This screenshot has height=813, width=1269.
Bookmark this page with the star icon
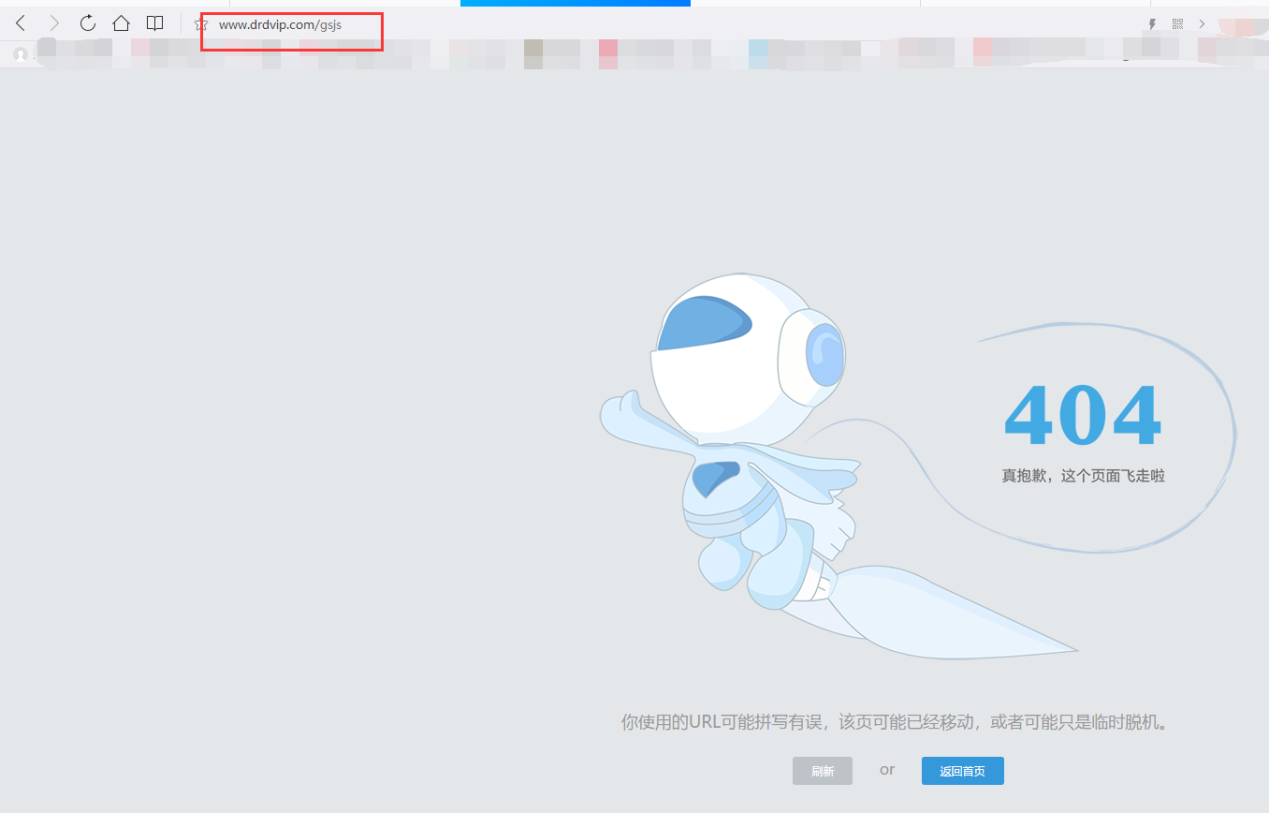pos(201,24)
